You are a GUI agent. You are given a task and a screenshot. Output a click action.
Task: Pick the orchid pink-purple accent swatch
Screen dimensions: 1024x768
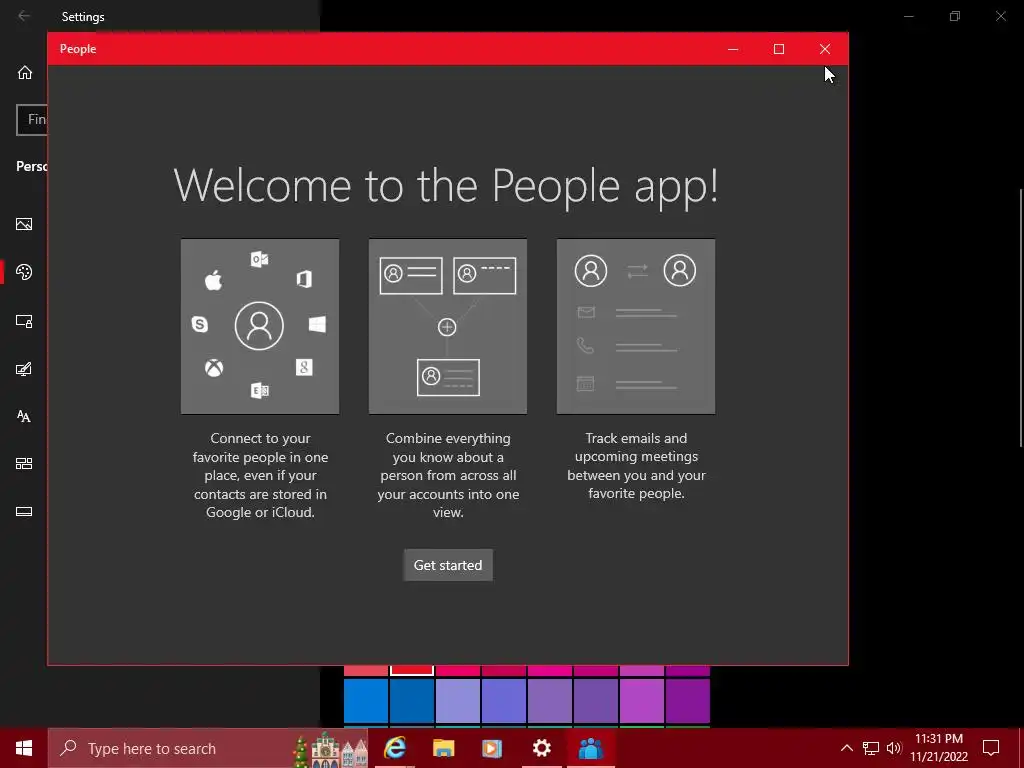pyautogui.click(x=642, y=701)
